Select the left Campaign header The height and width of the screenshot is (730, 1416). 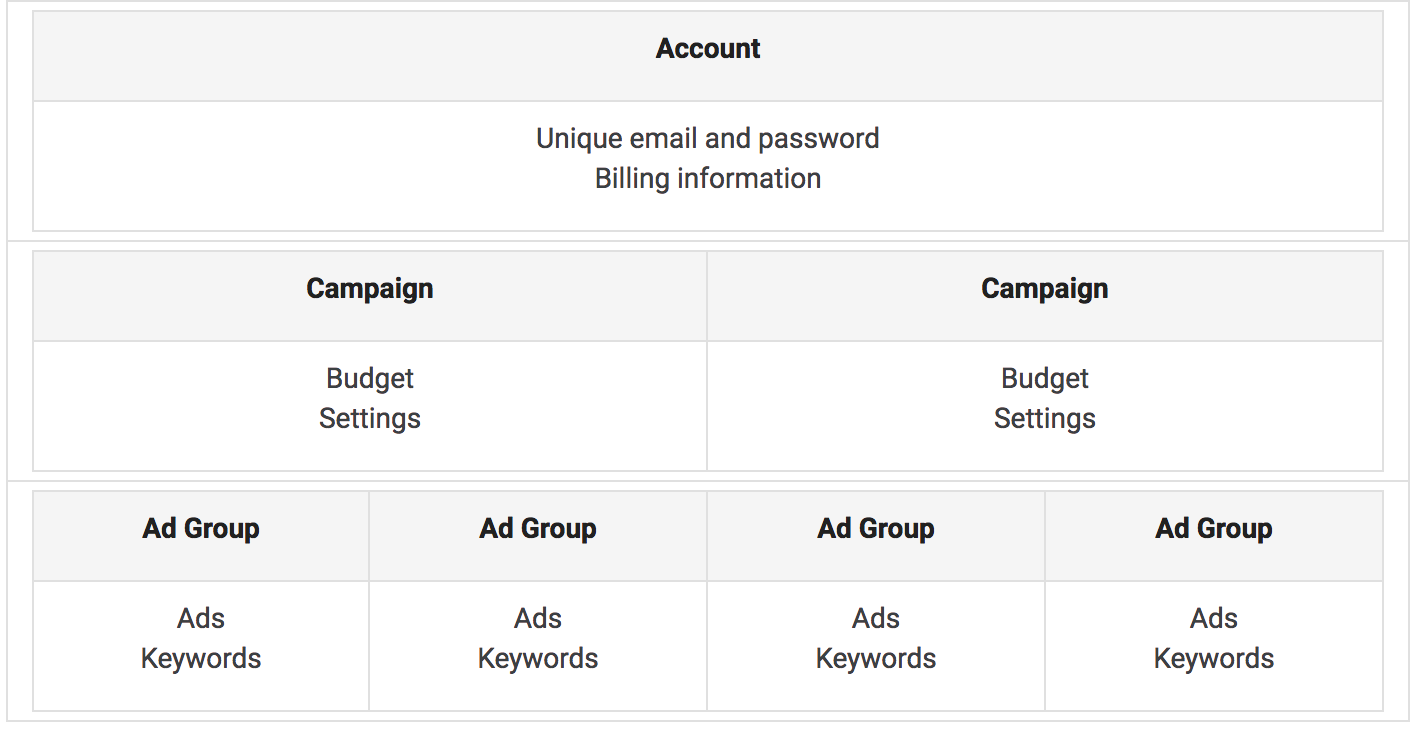tap(370, 289)
